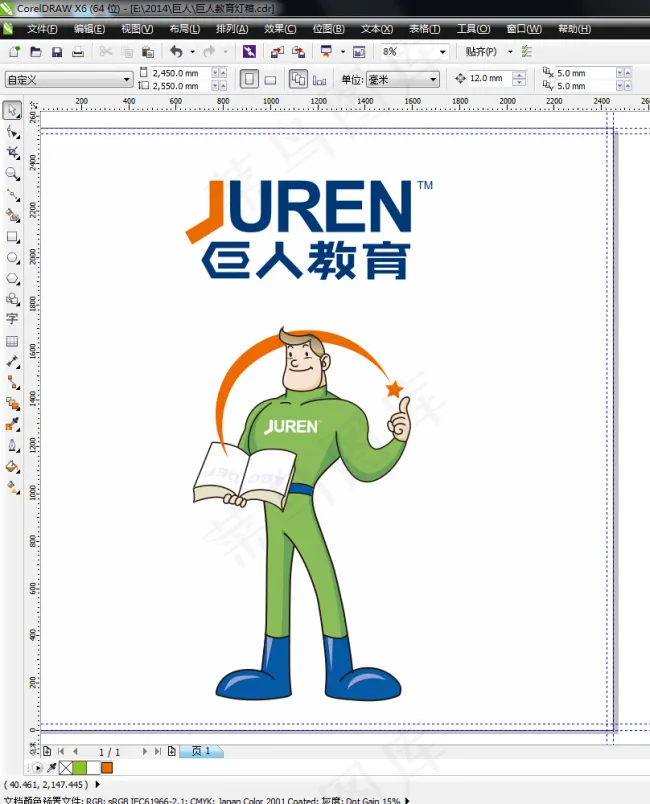Expand the document palette flyout arrow
This screenshot has width=650, height=804.
tap(37, 768)
